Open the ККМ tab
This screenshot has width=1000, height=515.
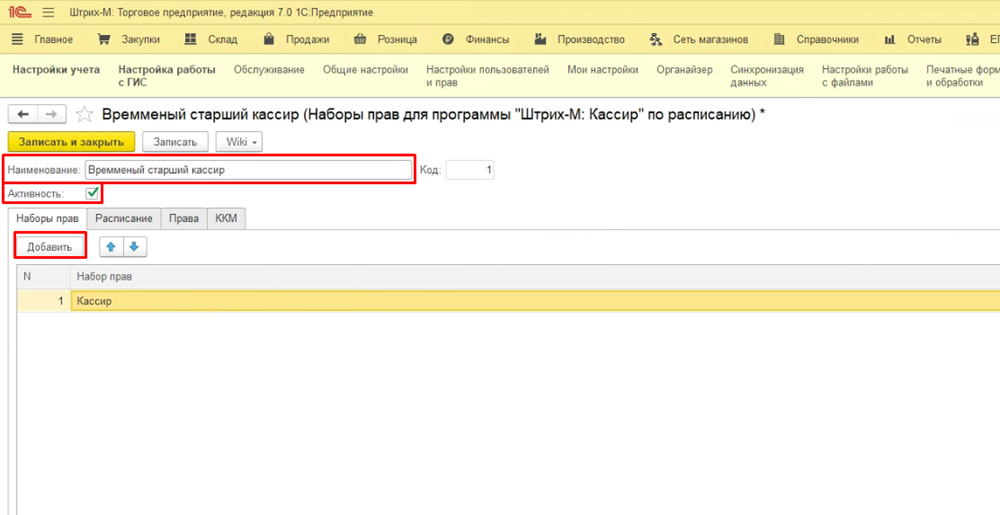(x=226, y=218)
